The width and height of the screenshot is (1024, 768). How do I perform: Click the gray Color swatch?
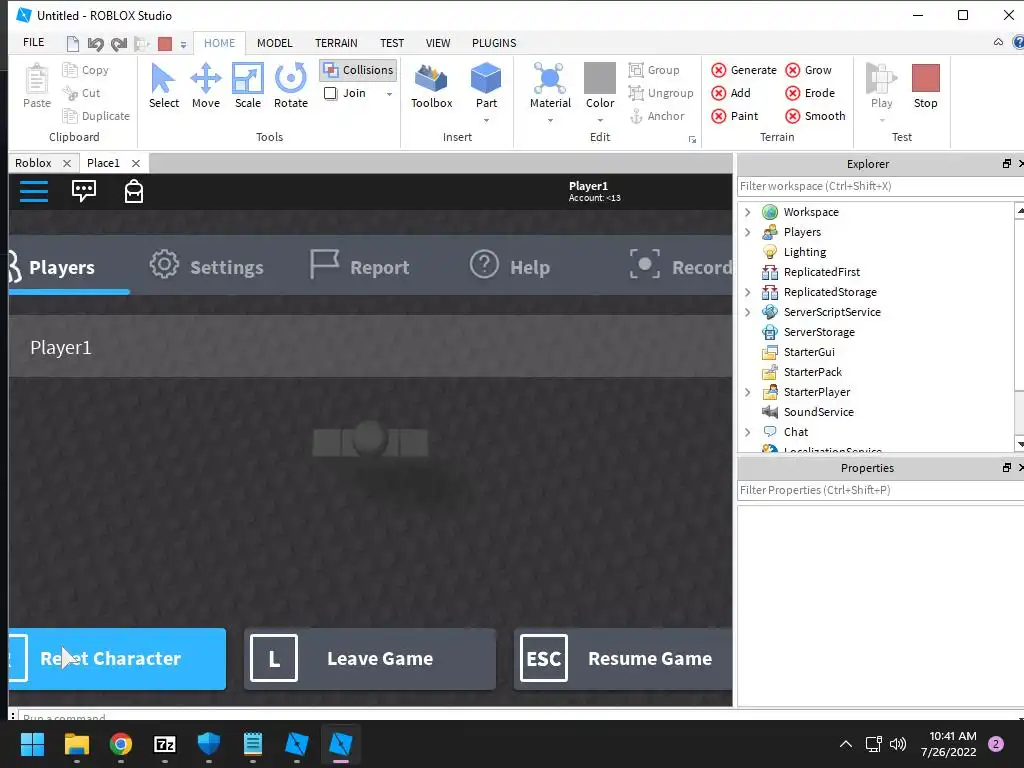(600, 78)
